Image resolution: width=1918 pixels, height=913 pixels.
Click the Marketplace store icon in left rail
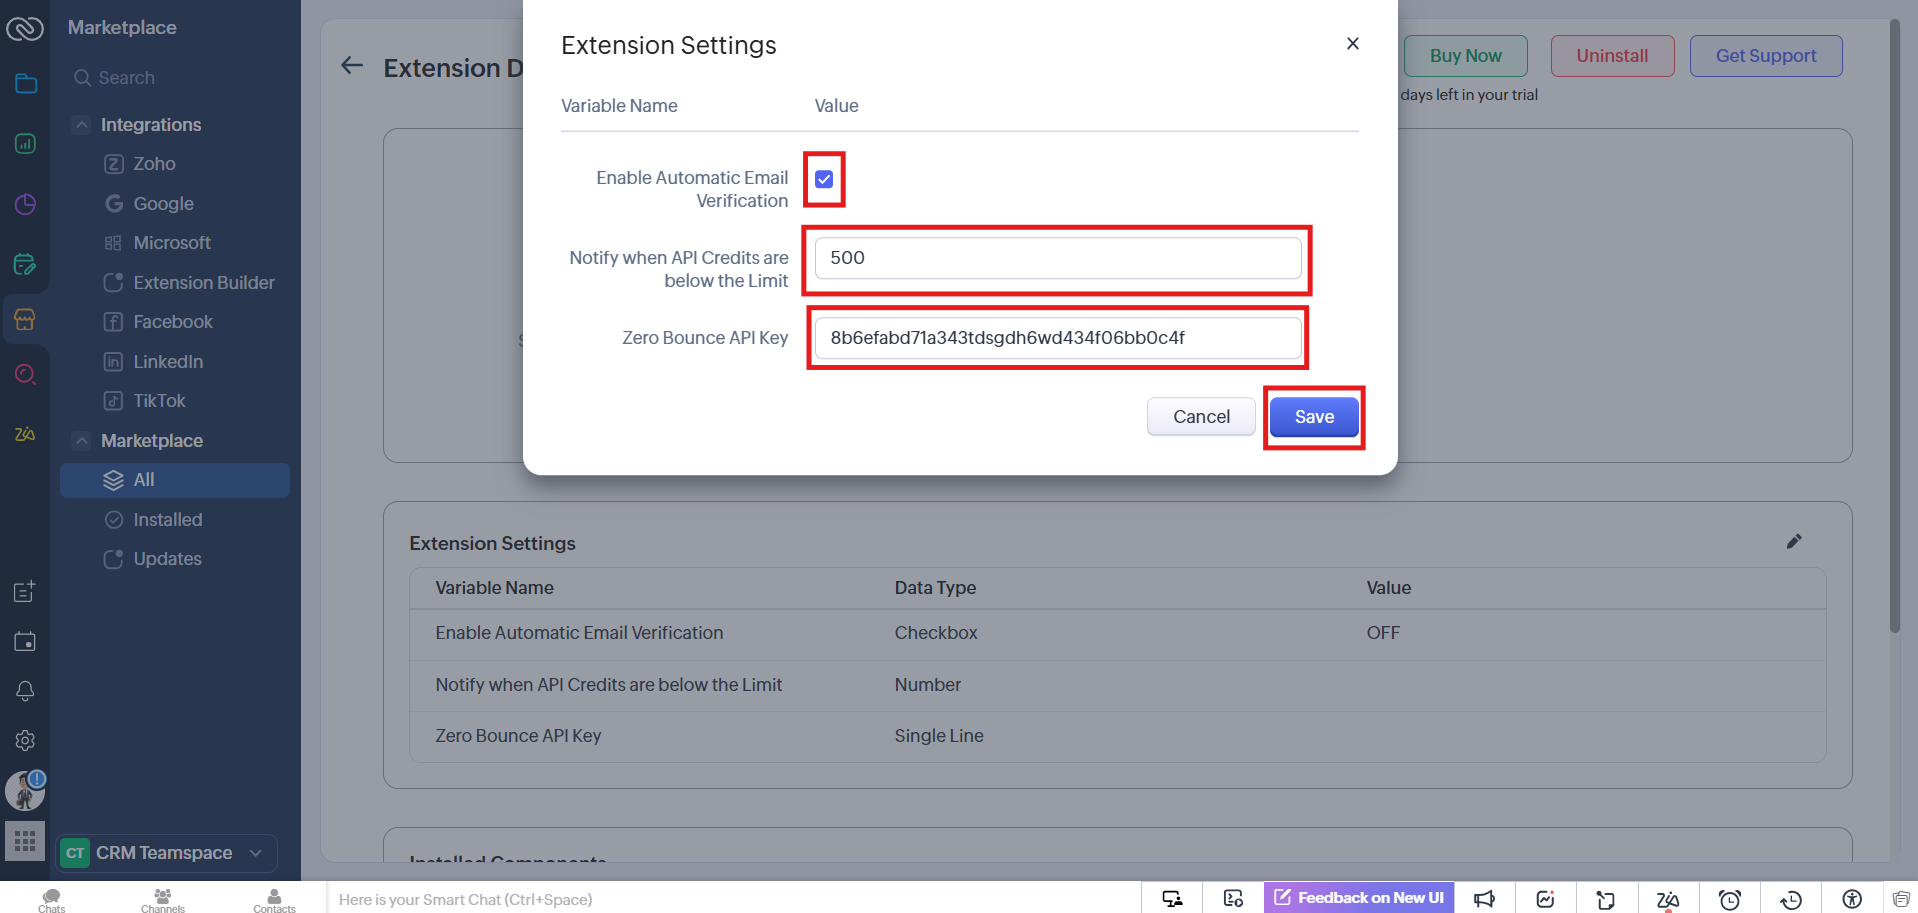[25, 319]
